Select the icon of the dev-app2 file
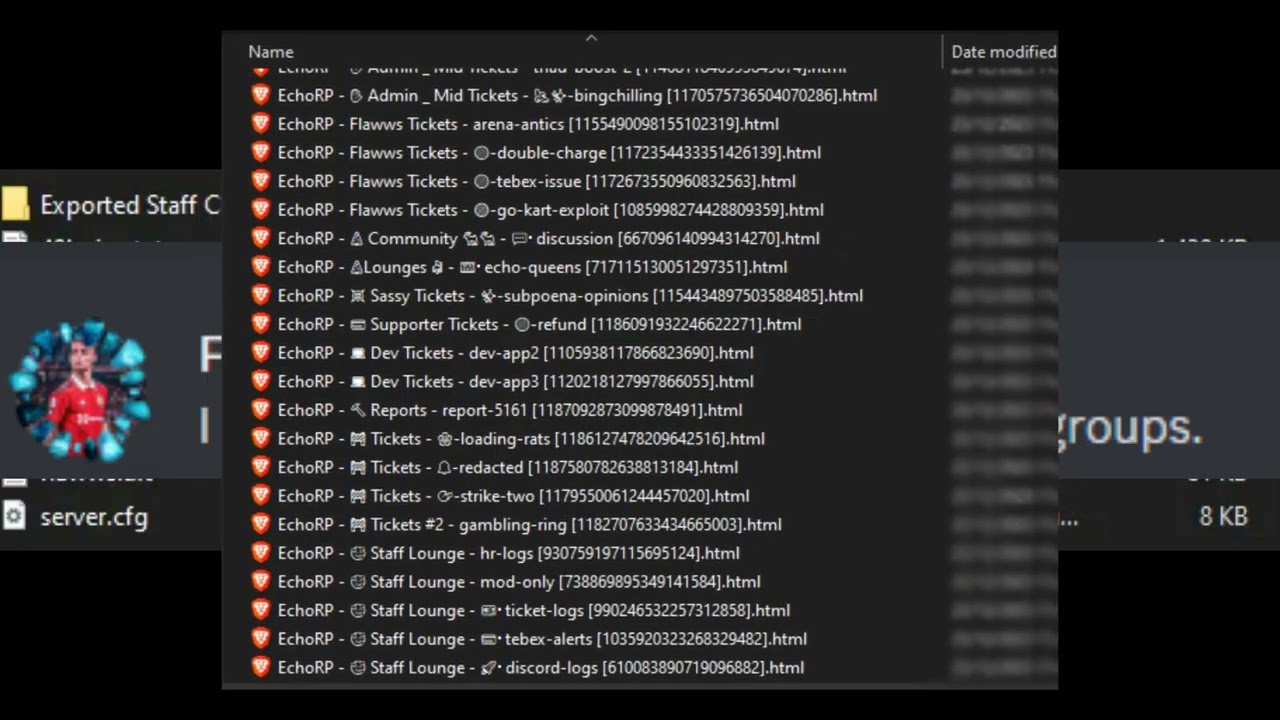This screenshot has height=720, width=1280. point(260,352)
